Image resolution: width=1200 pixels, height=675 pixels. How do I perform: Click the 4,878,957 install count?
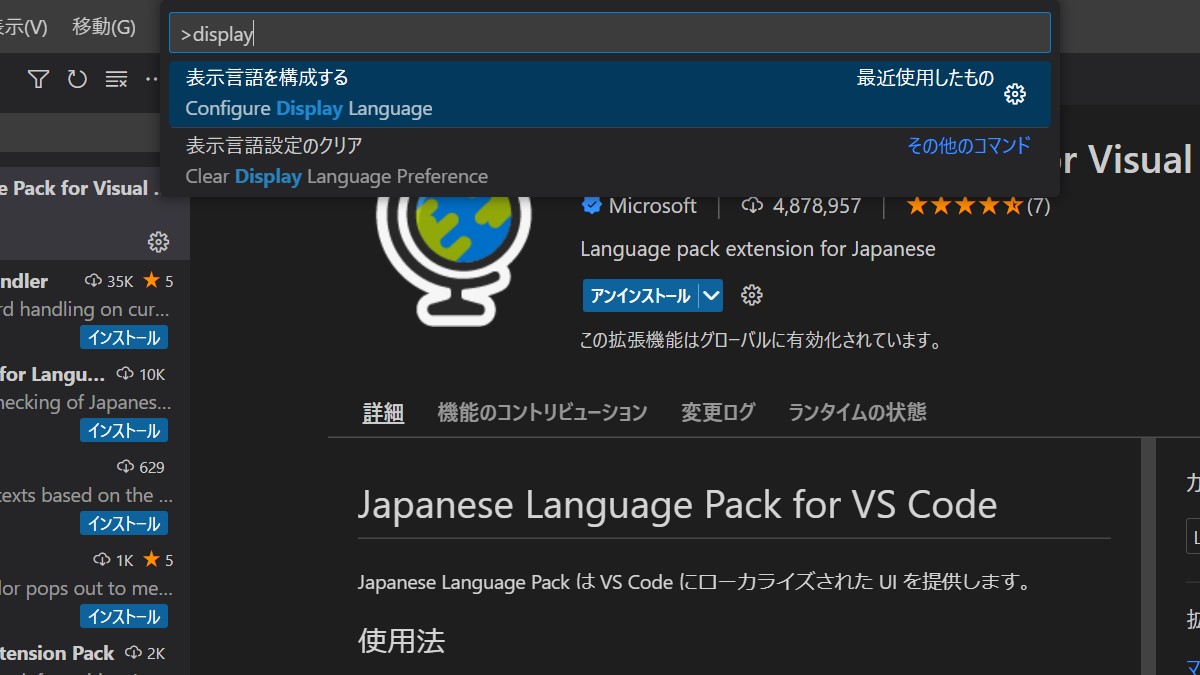[x=801, y=206]
